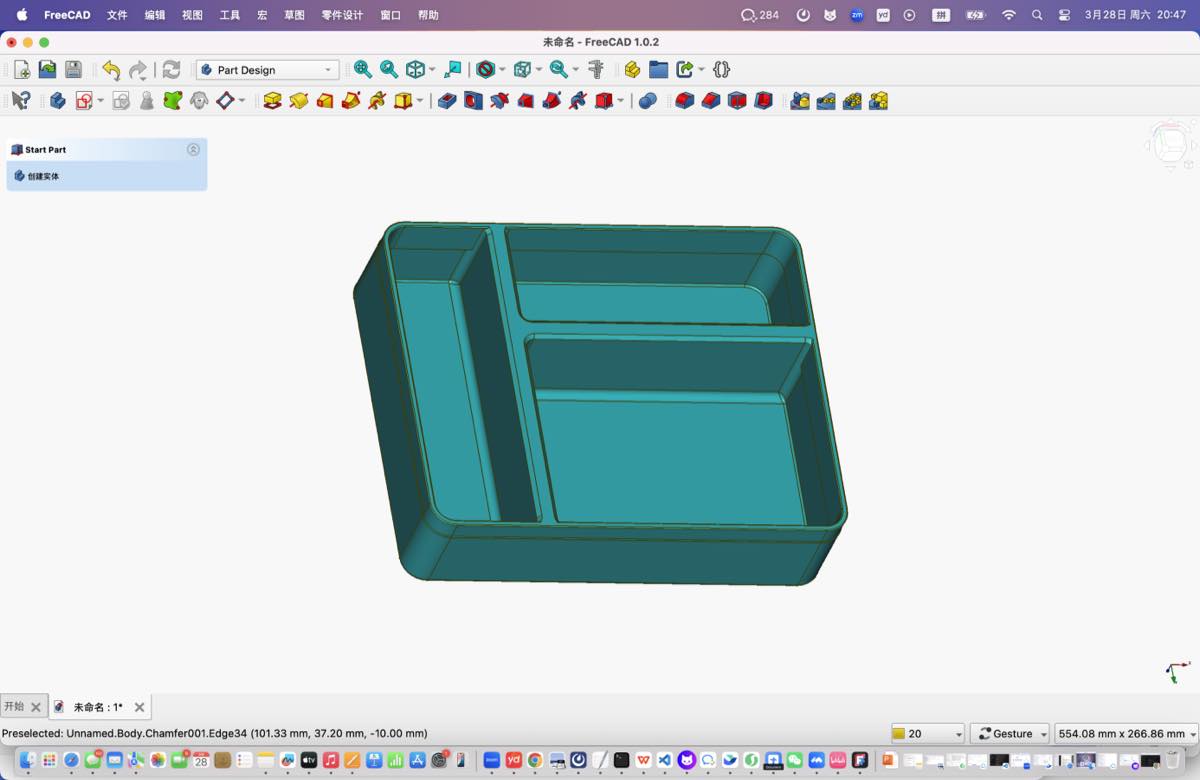Click the Polar Pattern icon
The height and width of the screenshot is (780, 1200).
point(852,101)
